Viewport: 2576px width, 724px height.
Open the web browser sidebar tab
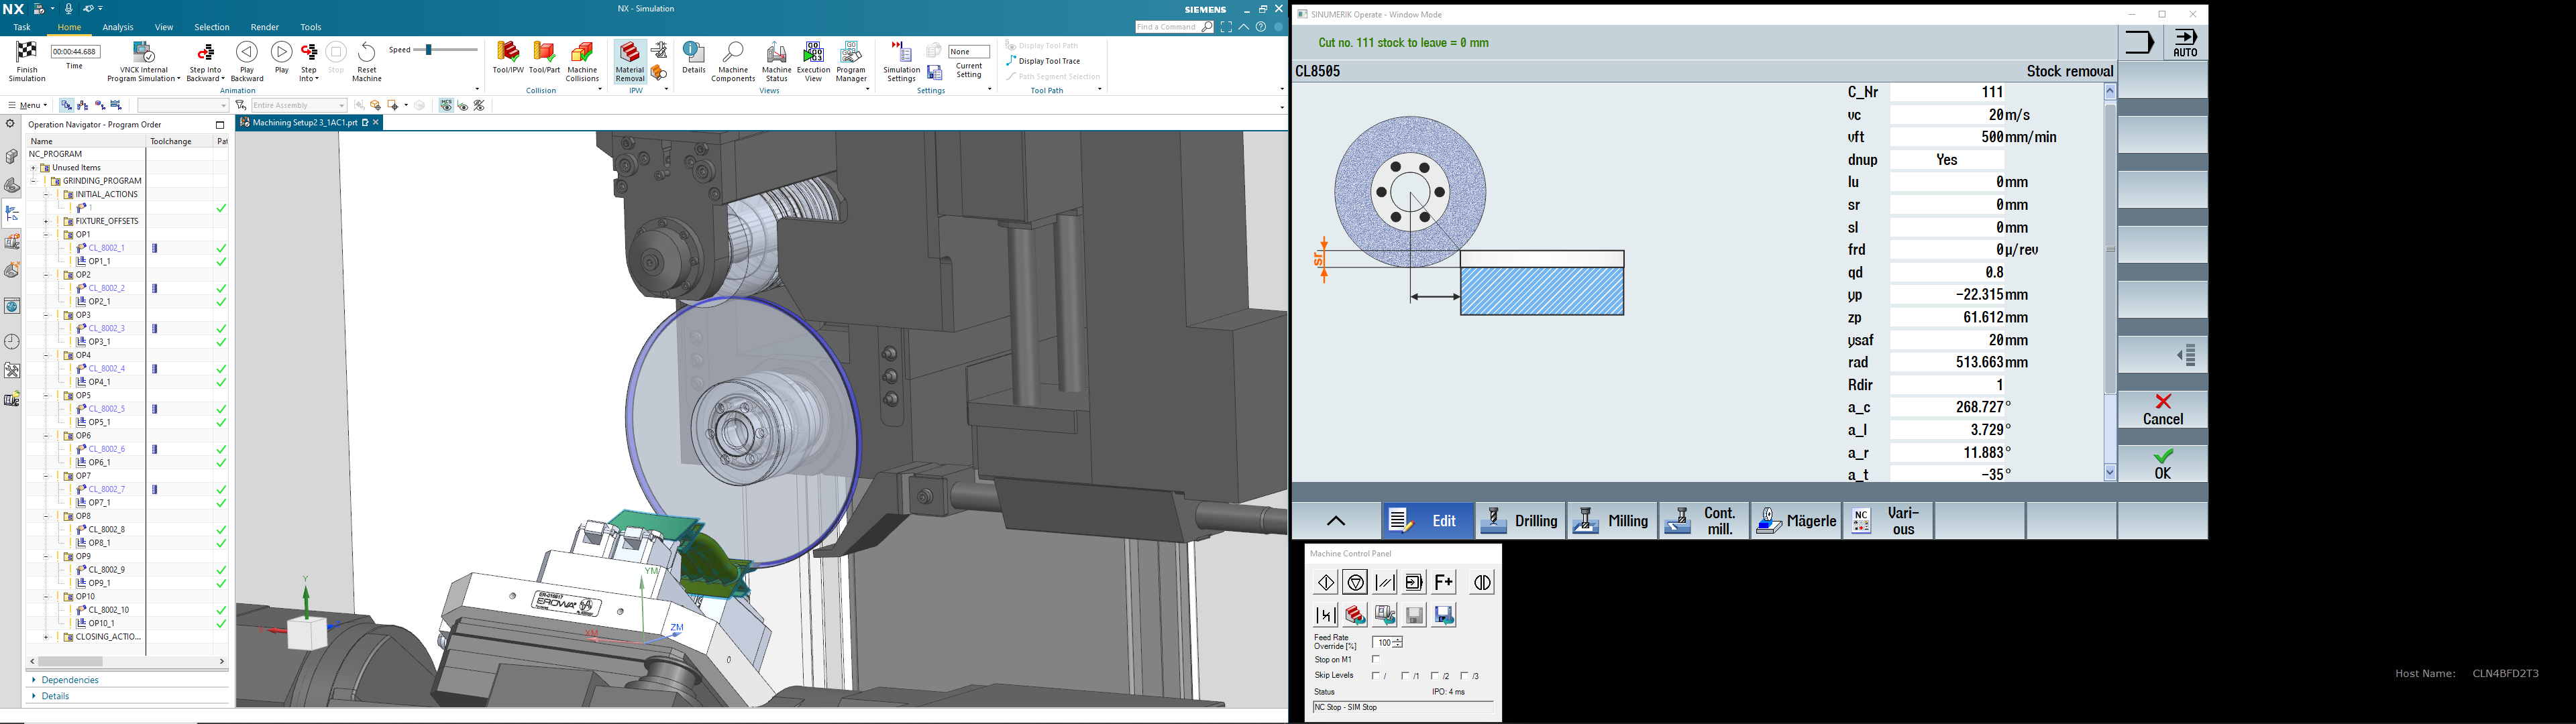tap(12, 306)
